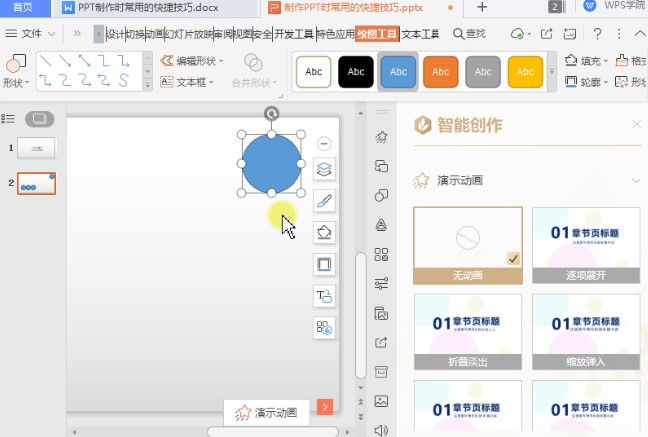Click the 演示动画 button below slide

[267, 412]
